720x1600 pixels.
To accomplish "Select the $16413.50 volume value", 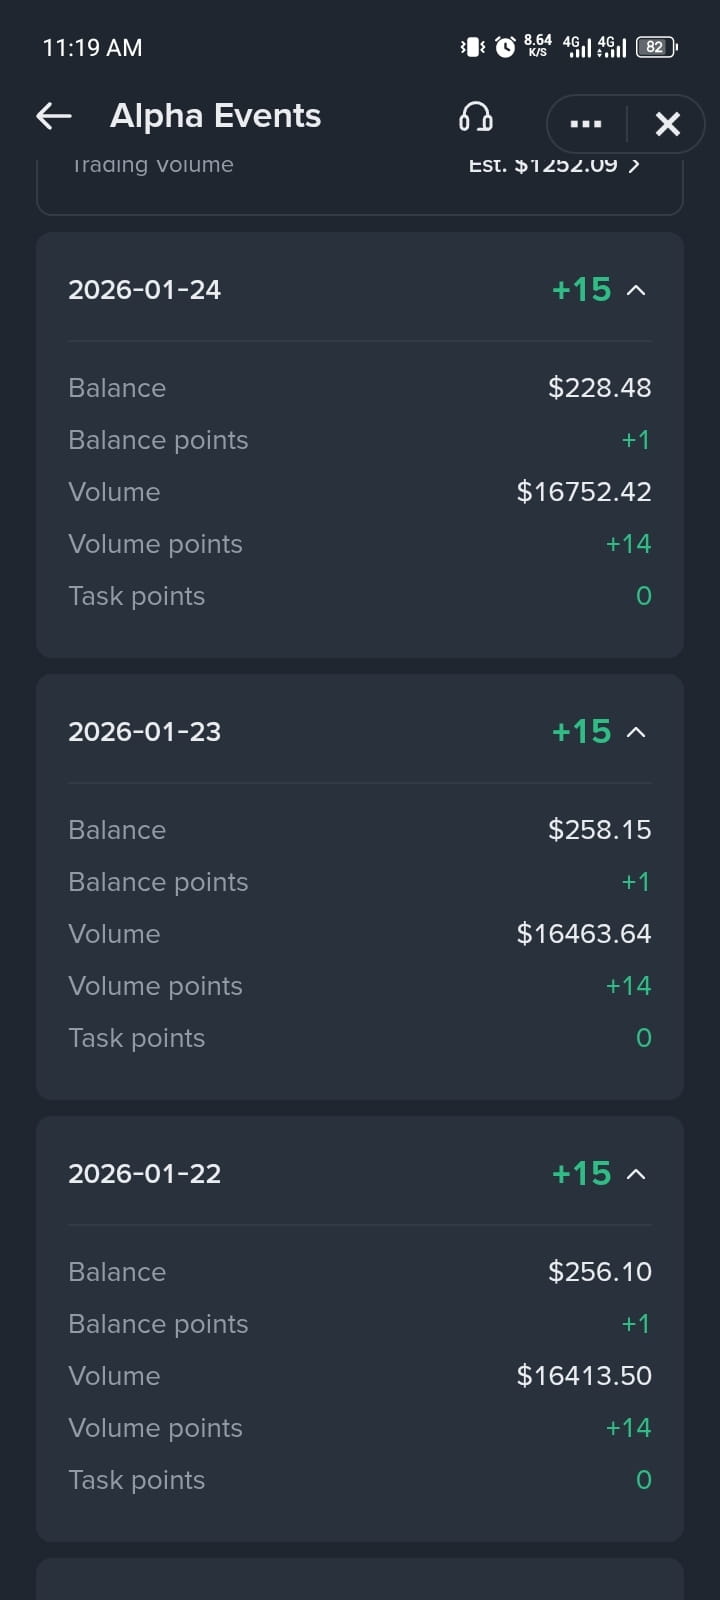I will pos(584,1376).
